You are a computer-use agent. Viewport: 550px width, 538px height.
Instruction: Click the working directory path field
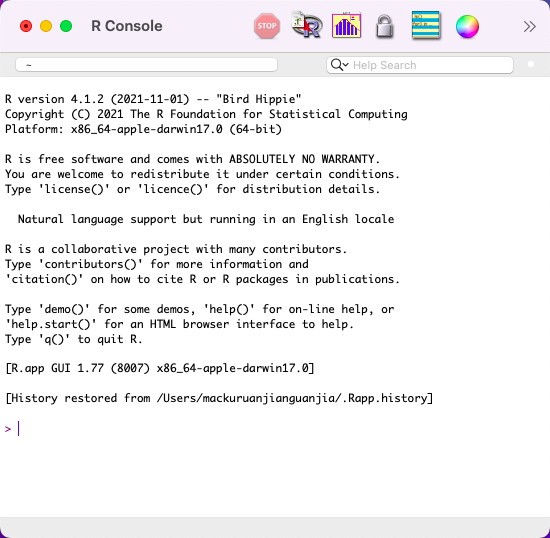coord(146,65)
